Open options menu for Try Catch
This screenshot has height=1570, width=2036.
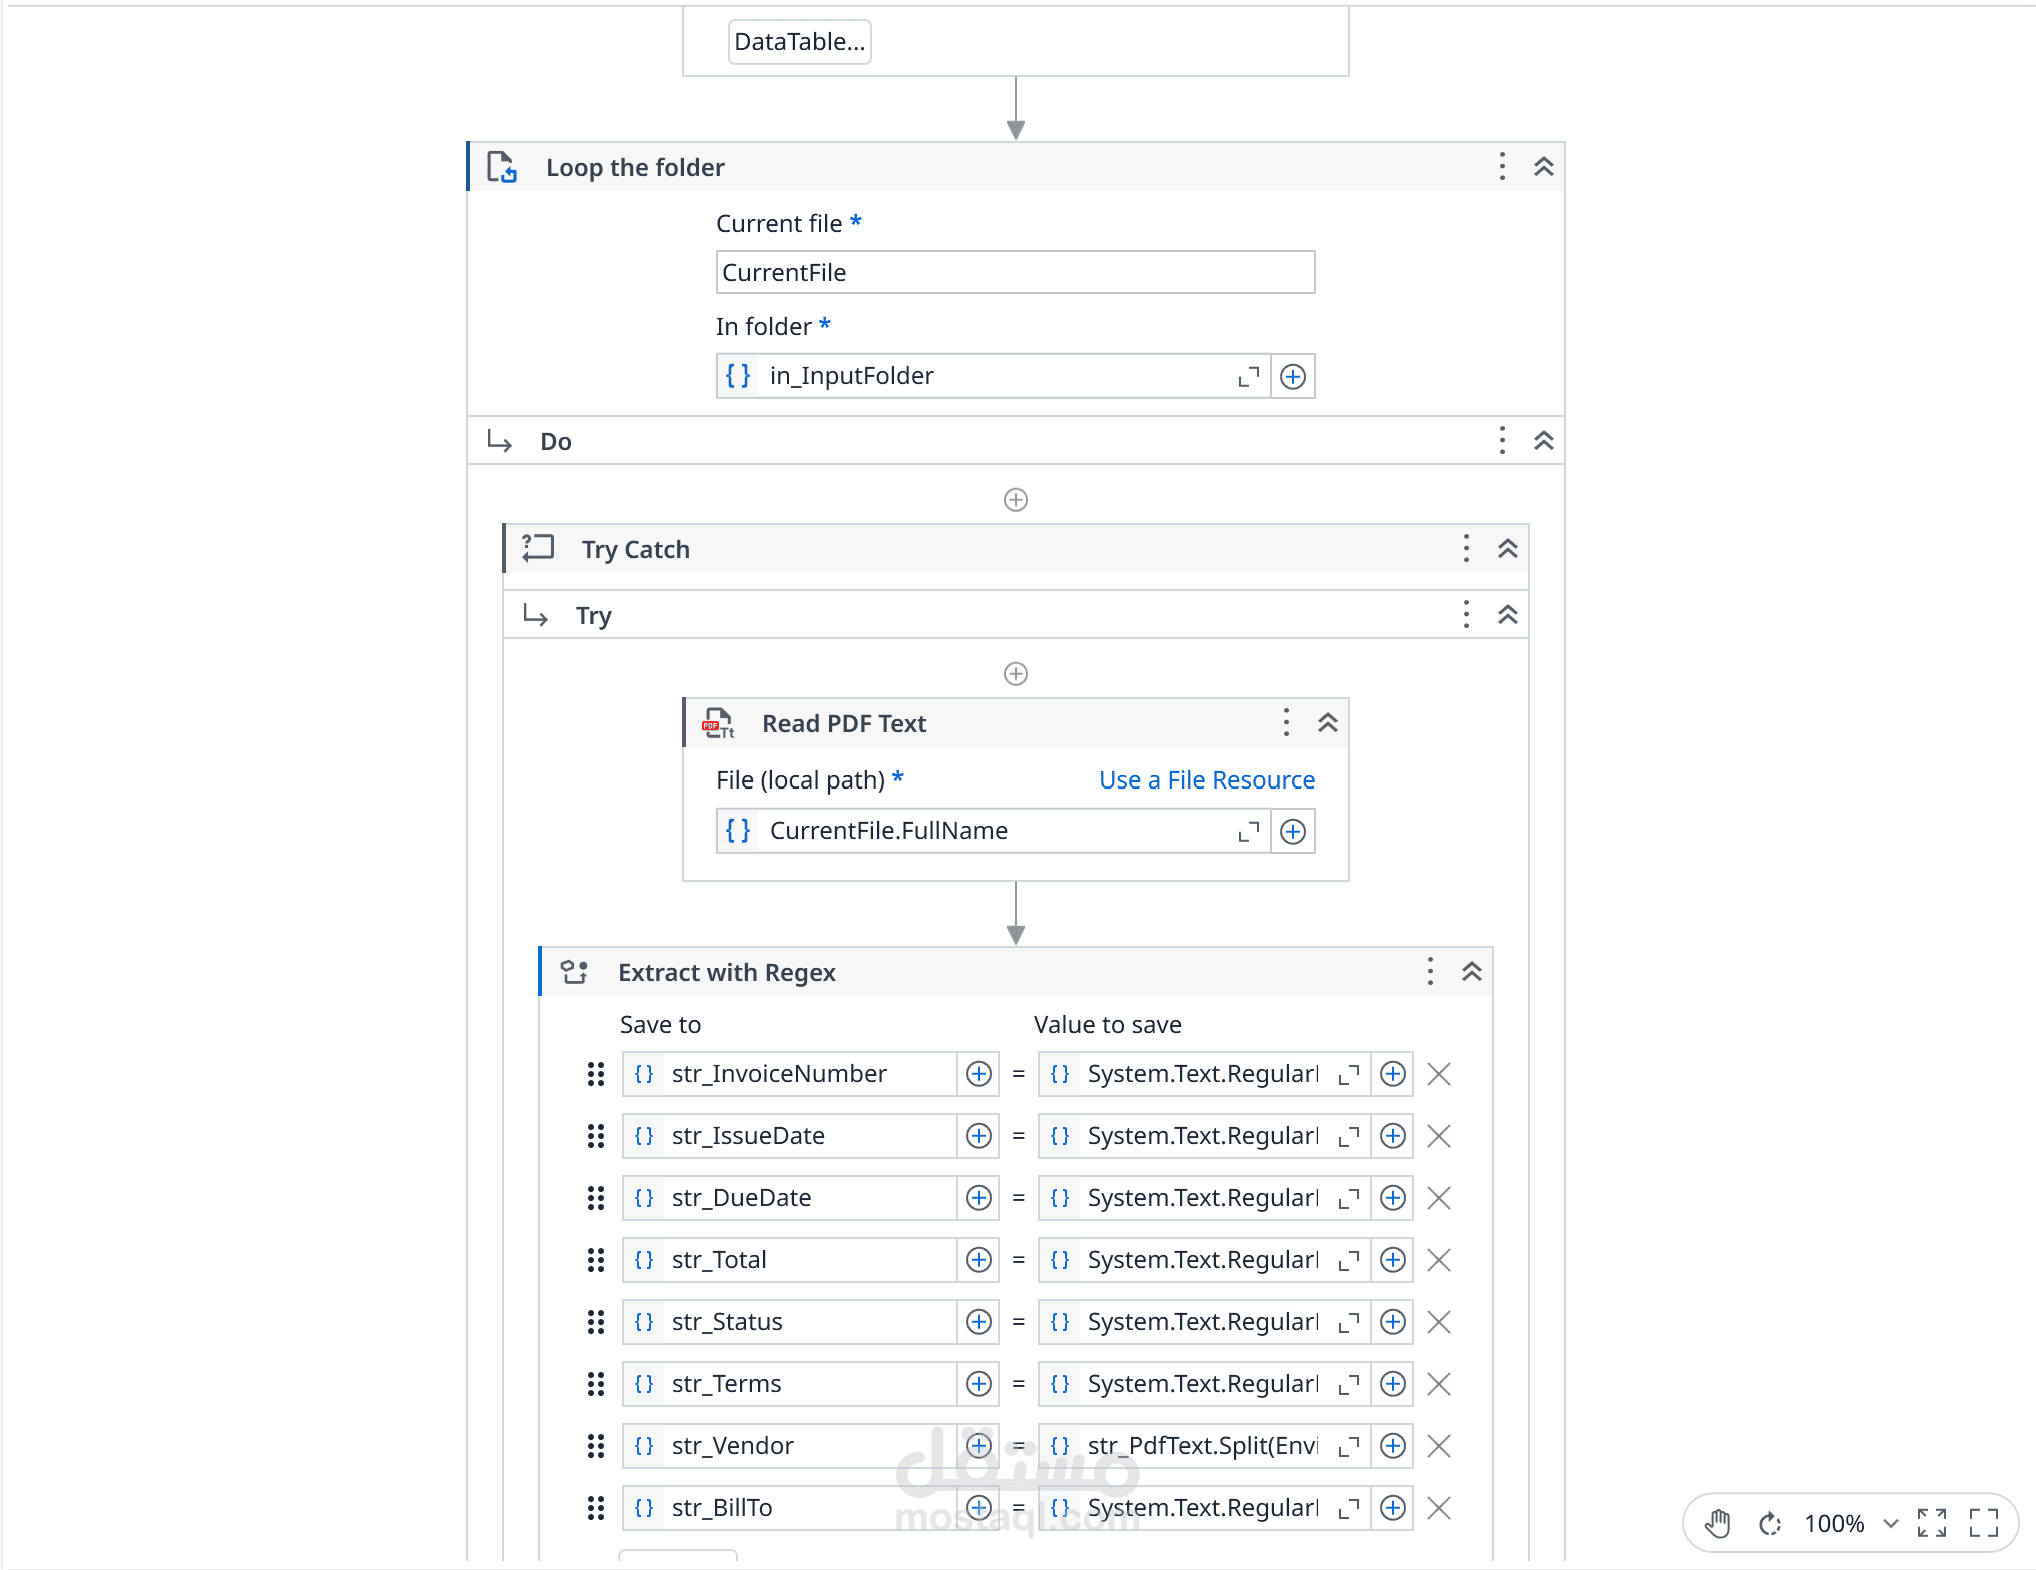(x=1466, y=549)
